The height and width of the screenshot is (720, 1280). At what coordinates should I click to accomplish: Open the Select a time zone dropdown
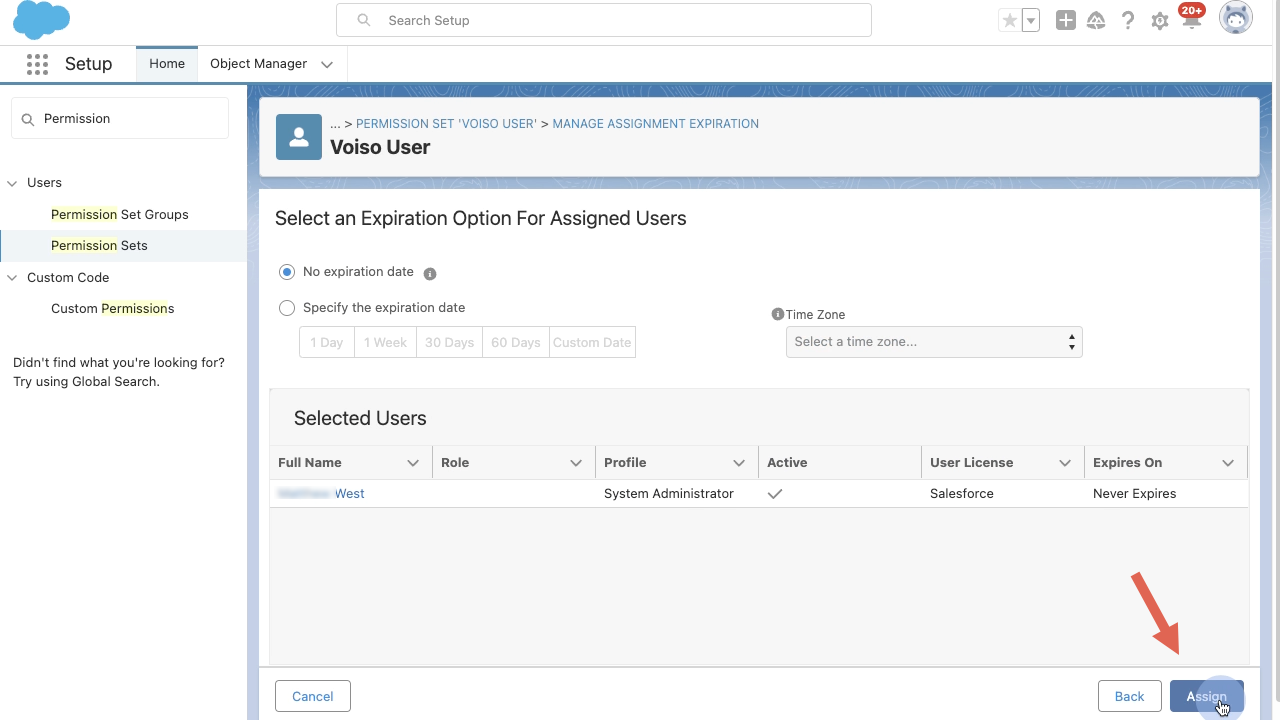tap(934, 342)
